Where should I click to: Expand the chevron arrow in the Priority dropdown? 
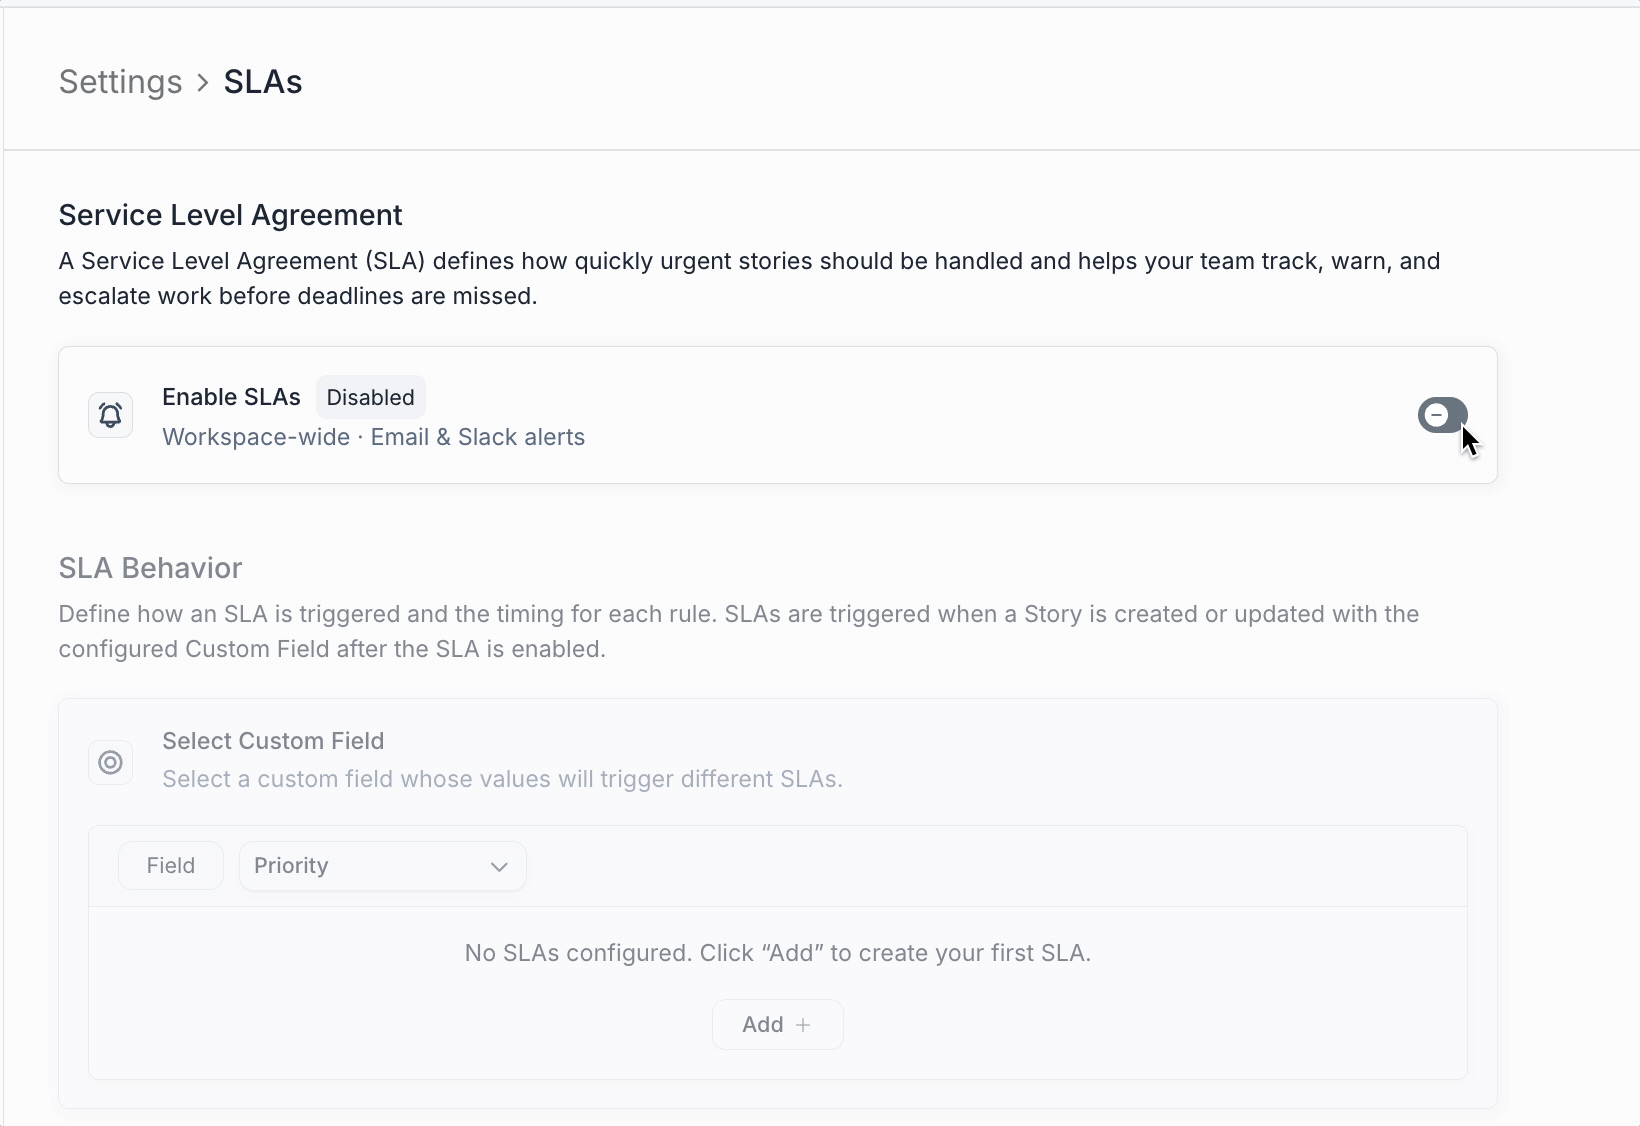point(499,867)
